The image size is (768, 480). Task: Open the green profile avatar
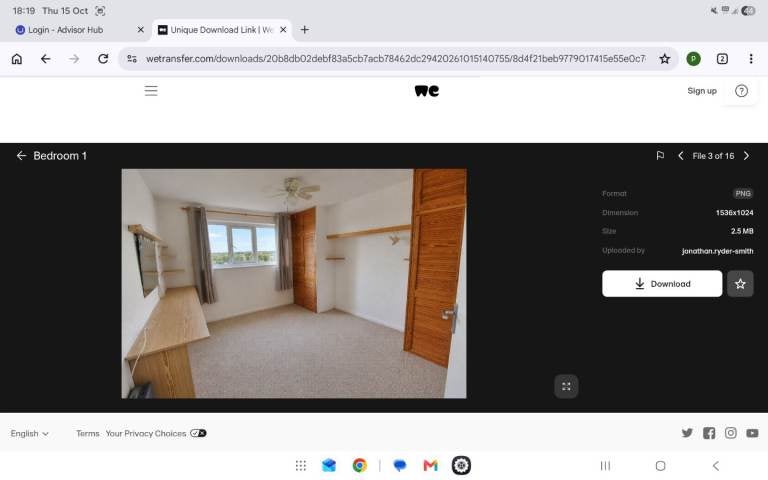(x=693, y=59)
